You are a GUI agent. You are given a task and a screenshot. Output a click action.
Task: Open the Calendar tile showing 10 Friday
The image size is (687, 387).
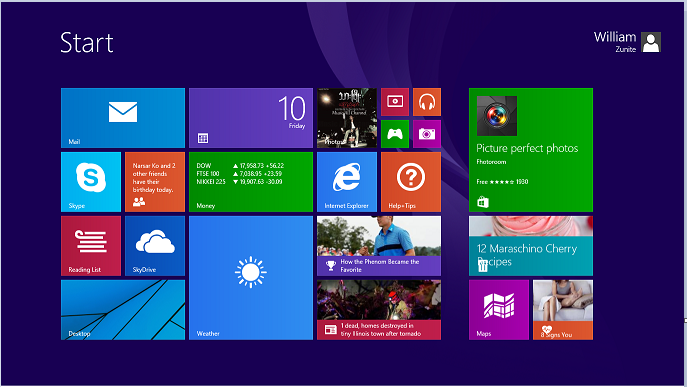click(251, 118)
